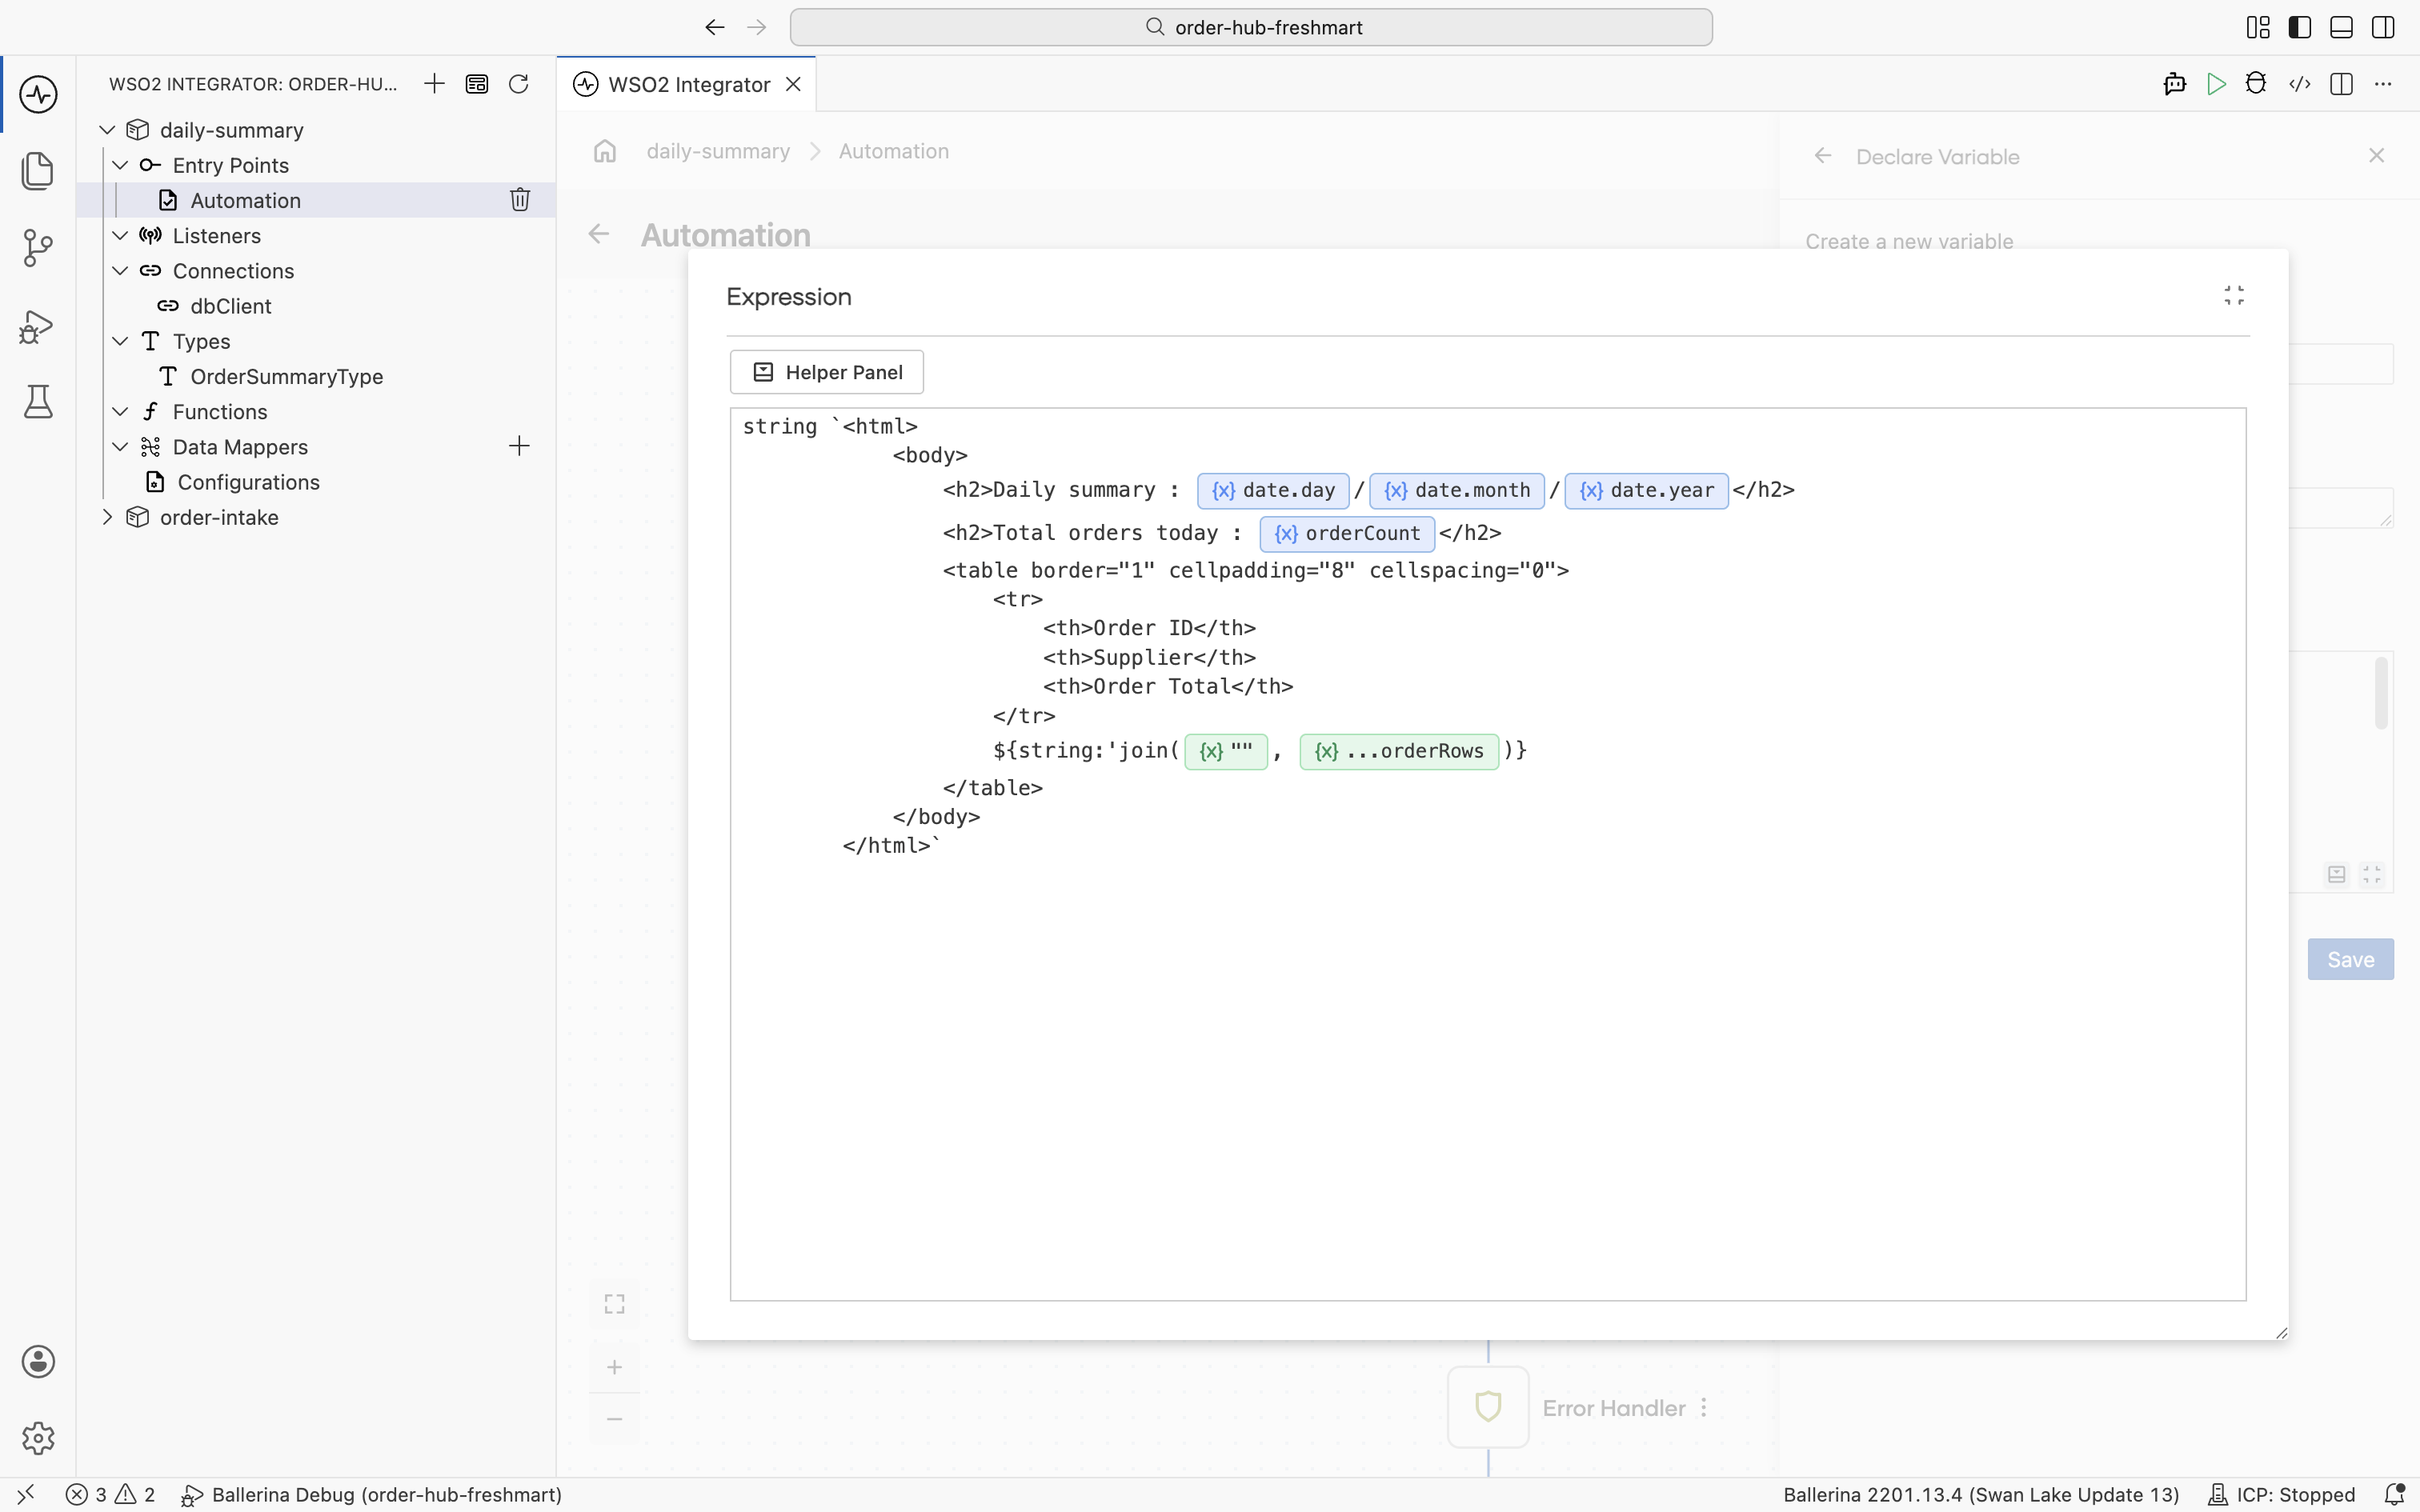Click the Run green play icon
Screen dimensions: 2420x1512
2216,84
